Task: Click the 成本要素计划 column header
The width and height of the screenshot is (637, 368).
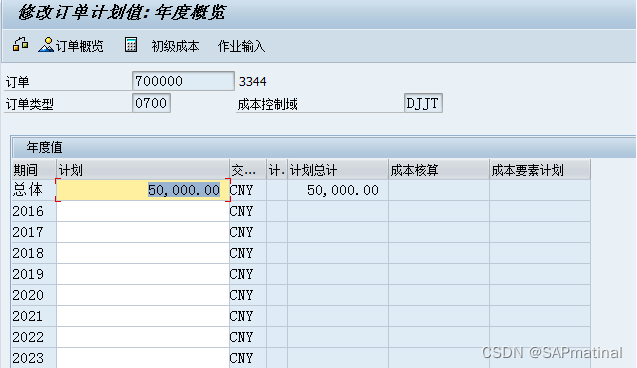Action: coord(540,170)
